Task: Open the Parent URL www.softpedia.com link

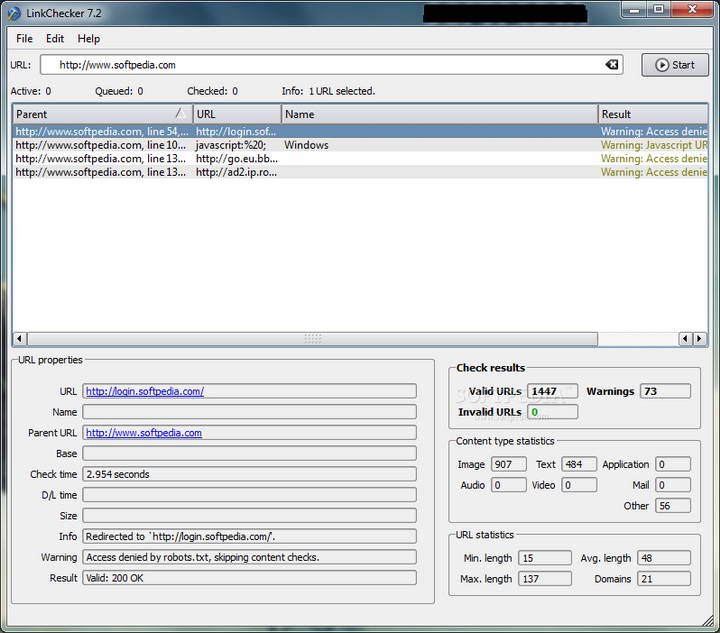Action: click(144, 433)
